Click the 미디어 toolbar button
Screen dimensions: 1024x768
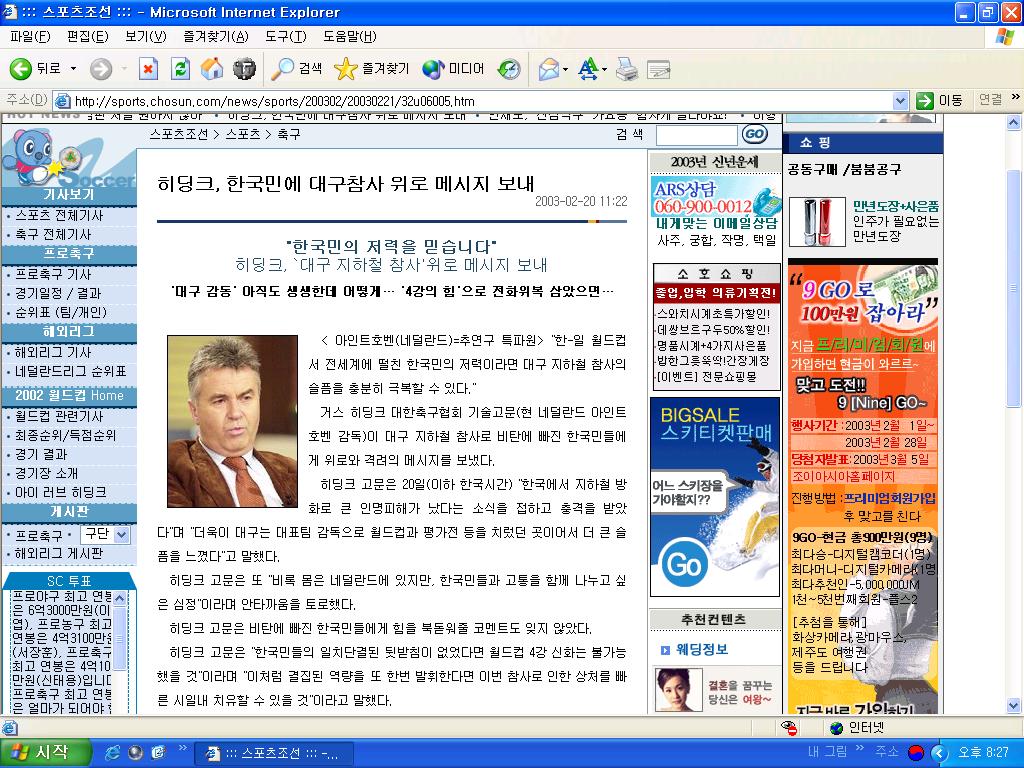(453, 69)
